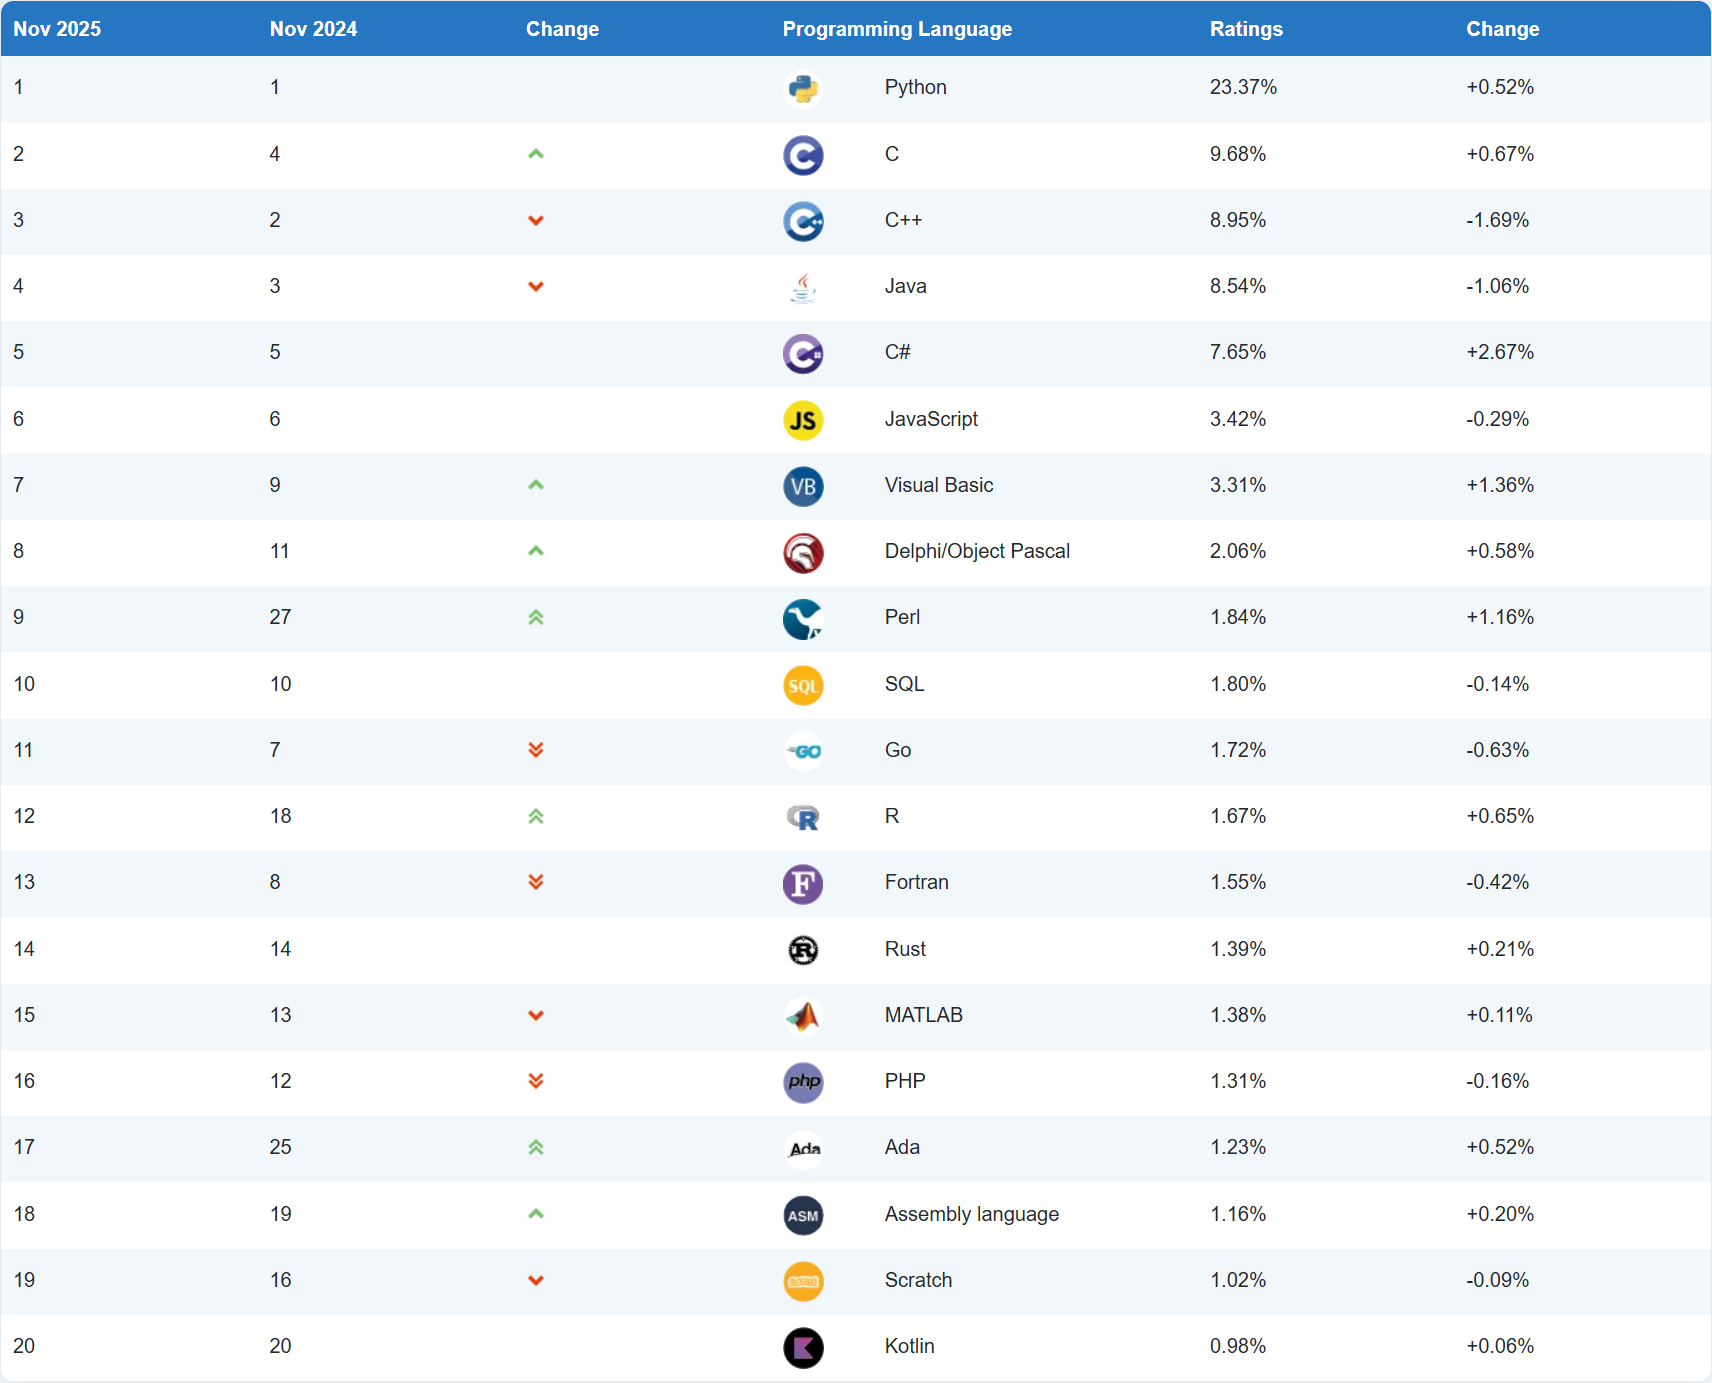The image size is (1712, 1383).
Task: Click the orange SQL icon
Action: click(x=803, y=685)
